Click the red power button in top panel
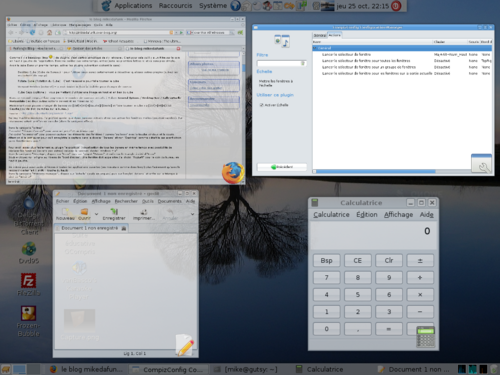 click(x=396, y=6)
